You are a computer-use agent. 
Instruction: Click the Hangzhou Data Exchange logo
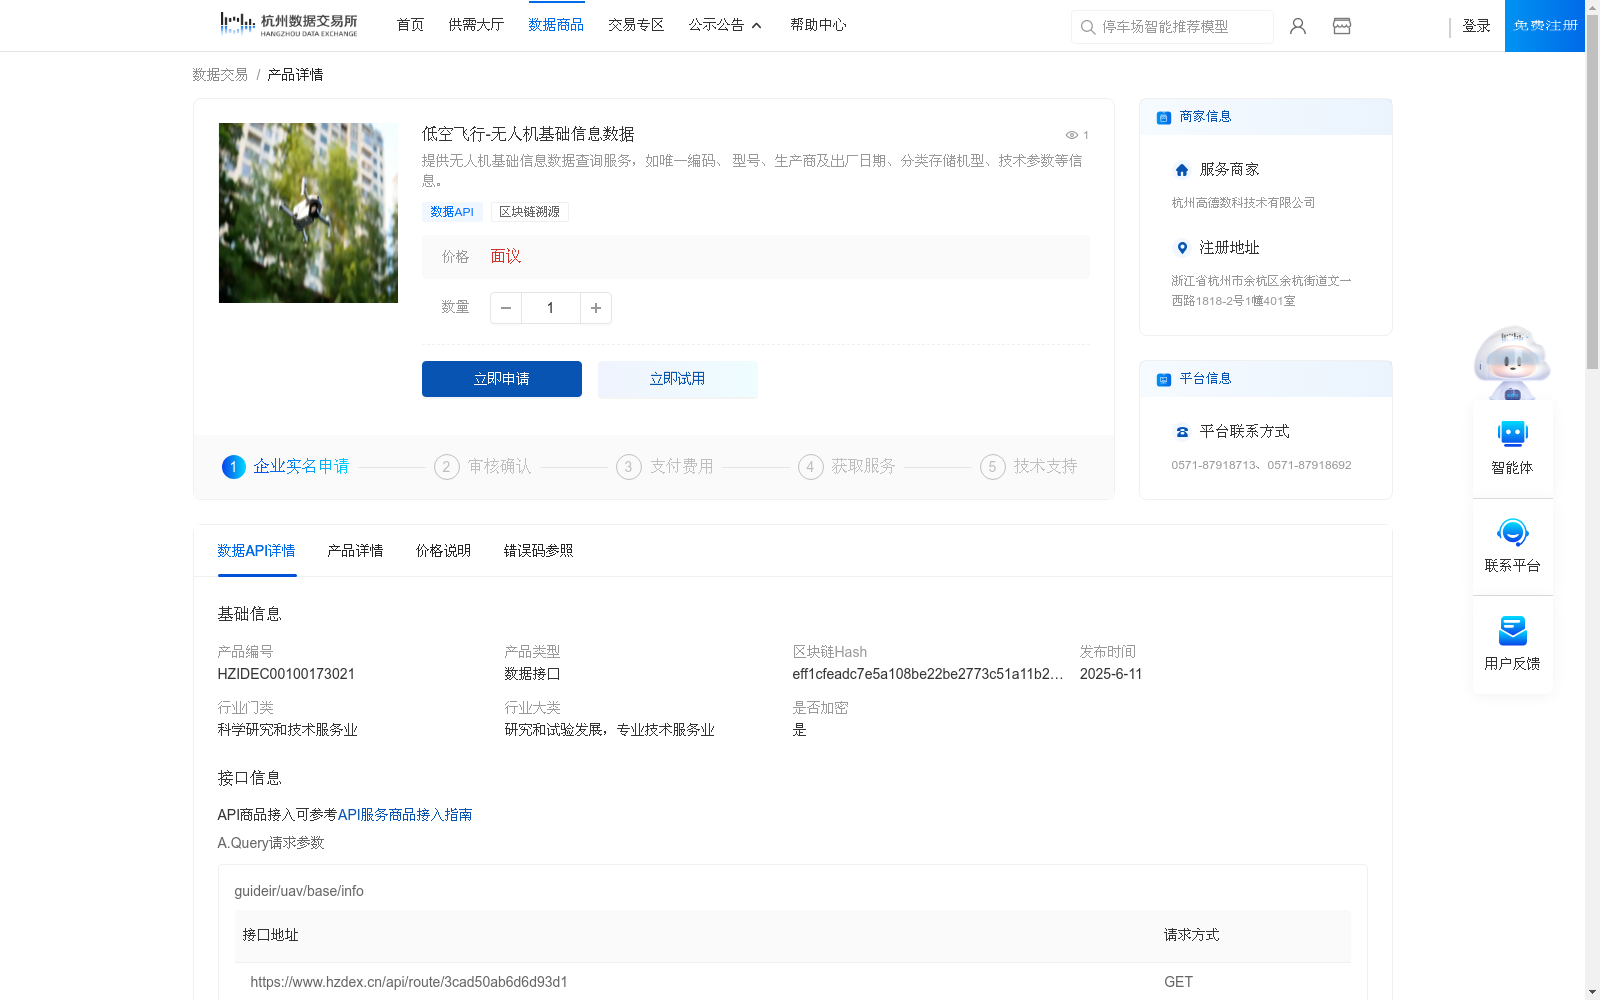(288, 24)
